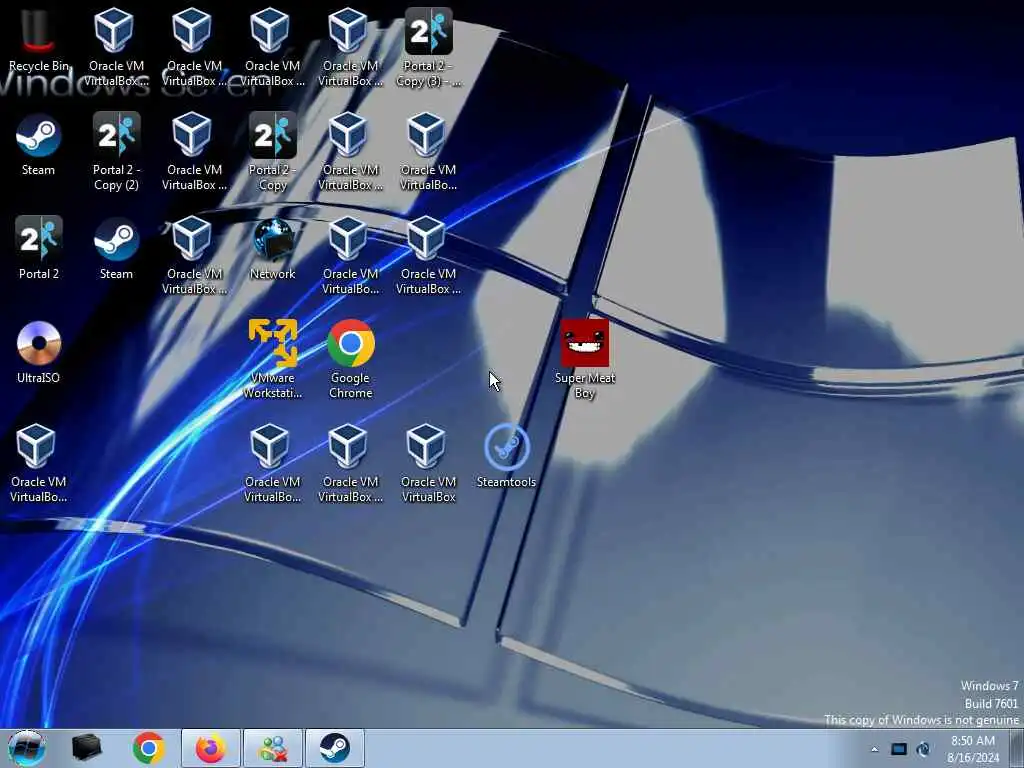Select the Portal 2 desktop icon above UltraISO

(39, 248)
